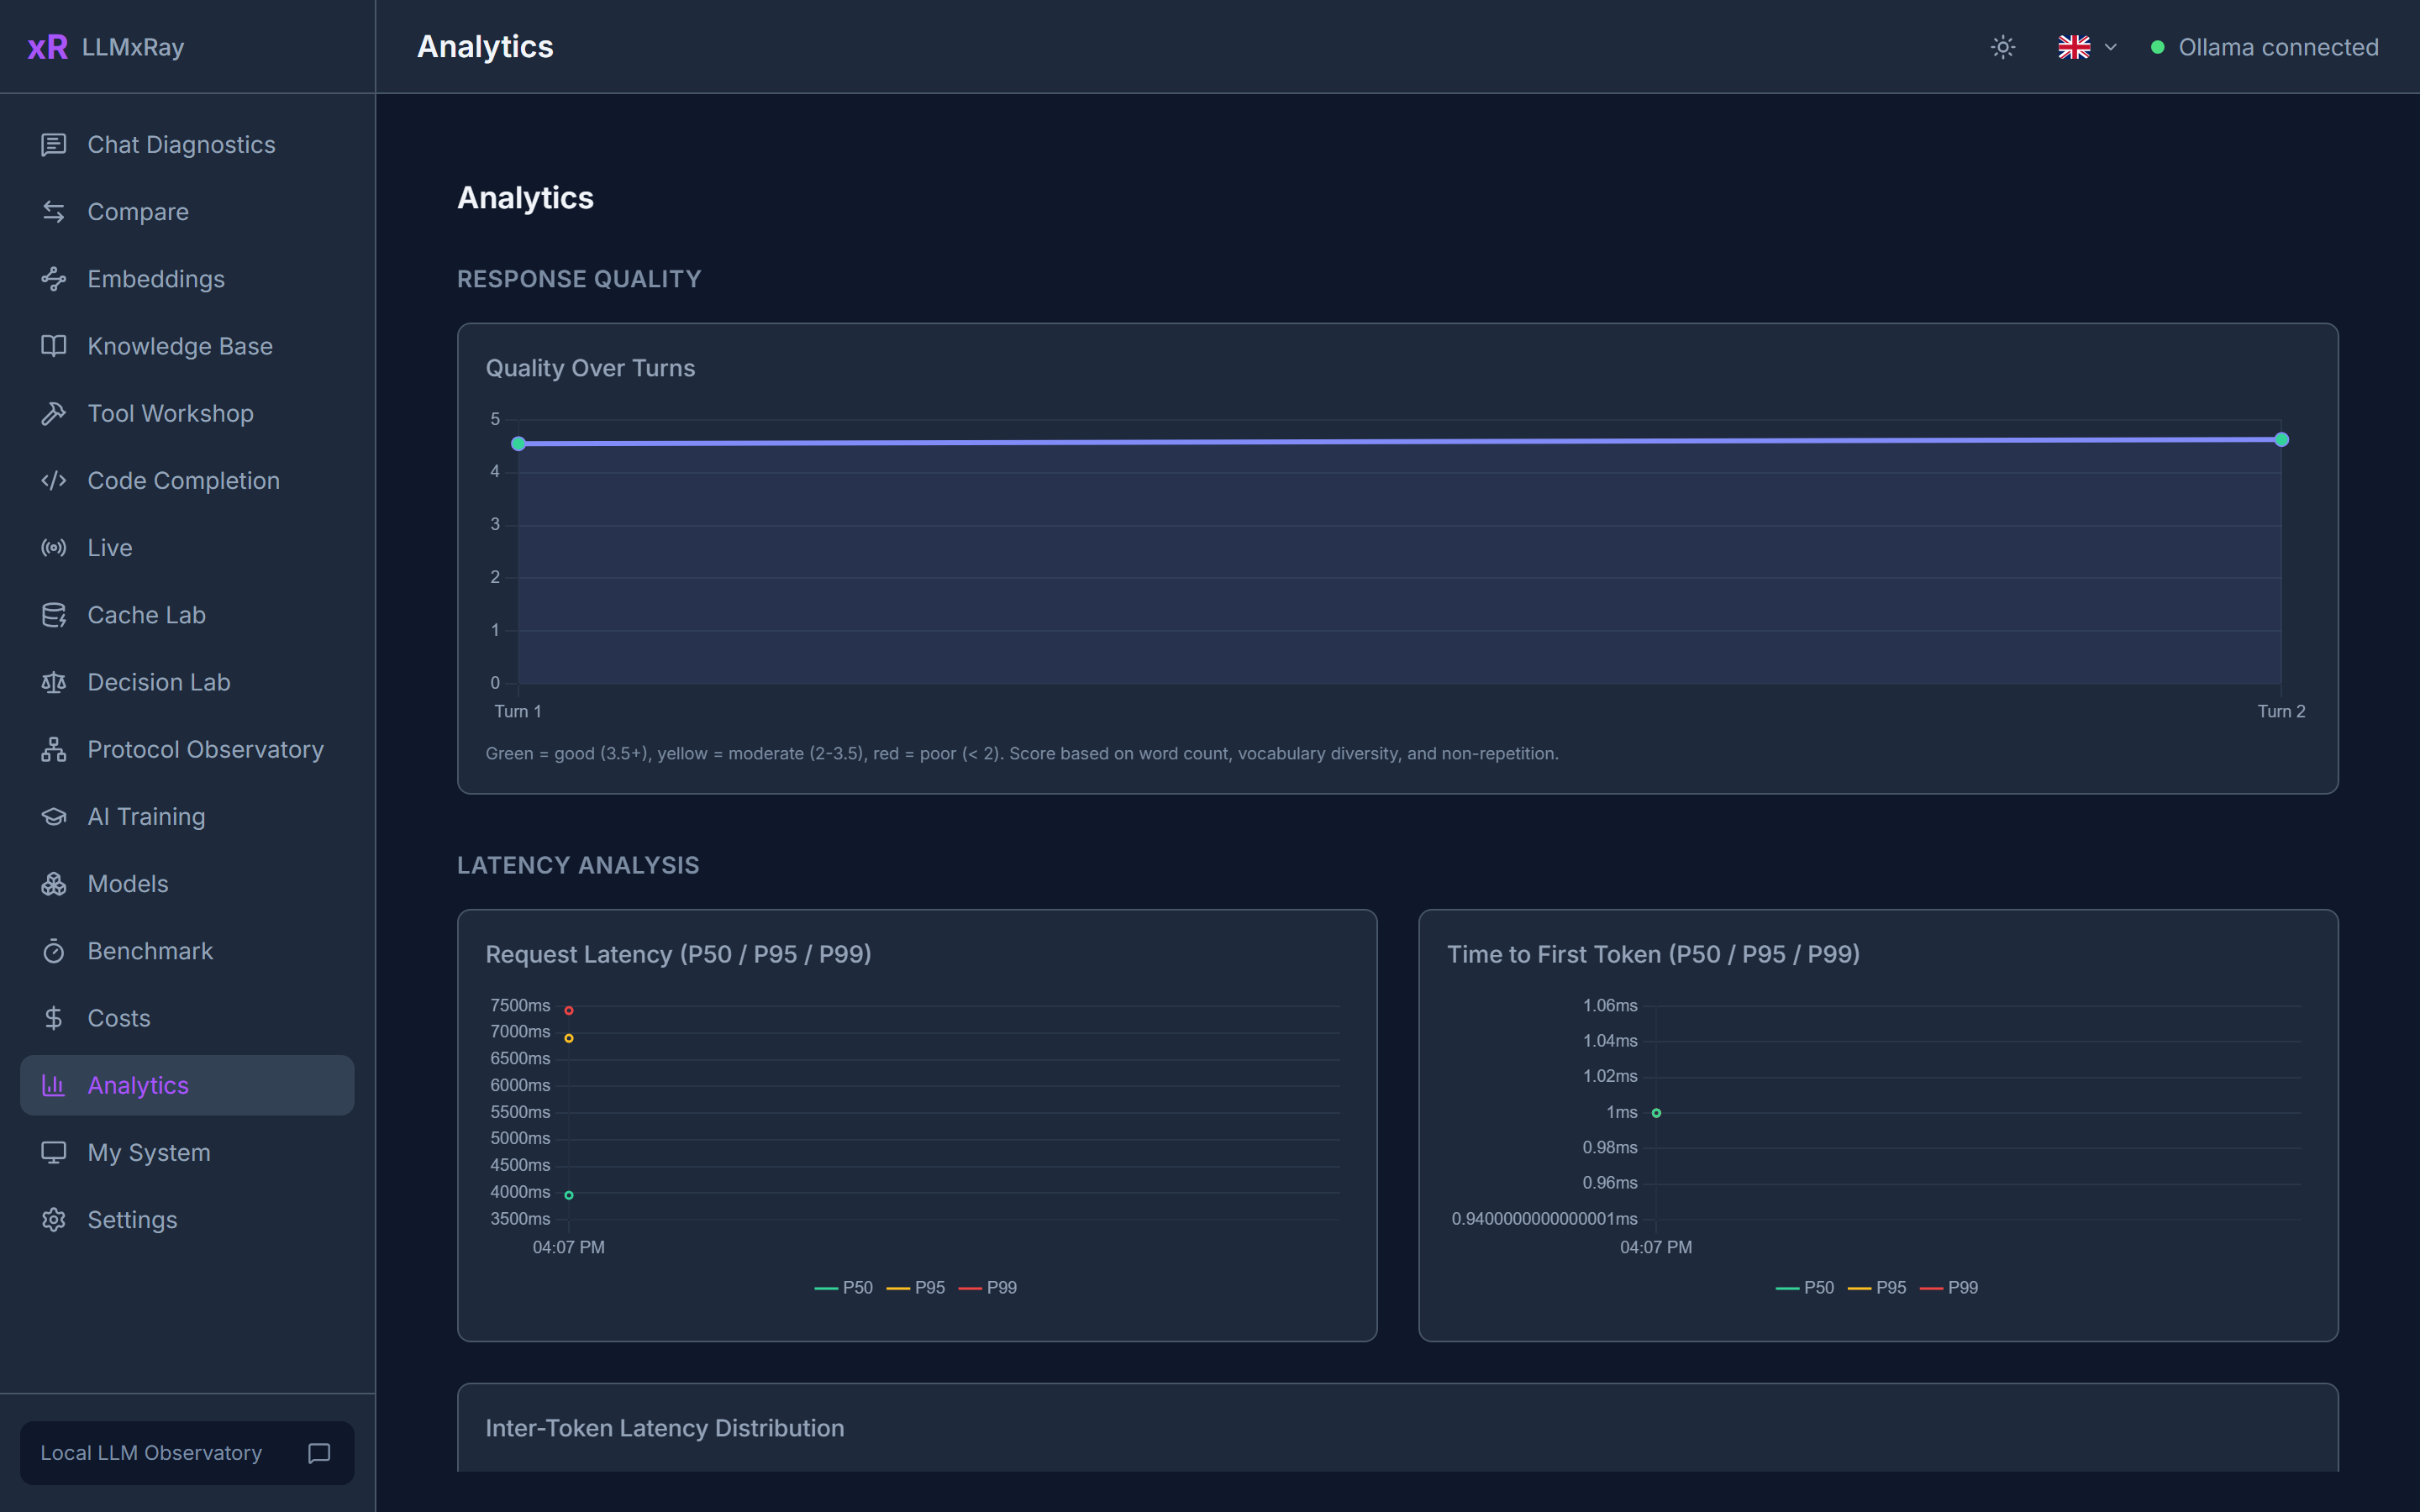Toggle P95 legend in Request Latency chart
Screen dimensions: 2420x1512
tap(915, 1288)
